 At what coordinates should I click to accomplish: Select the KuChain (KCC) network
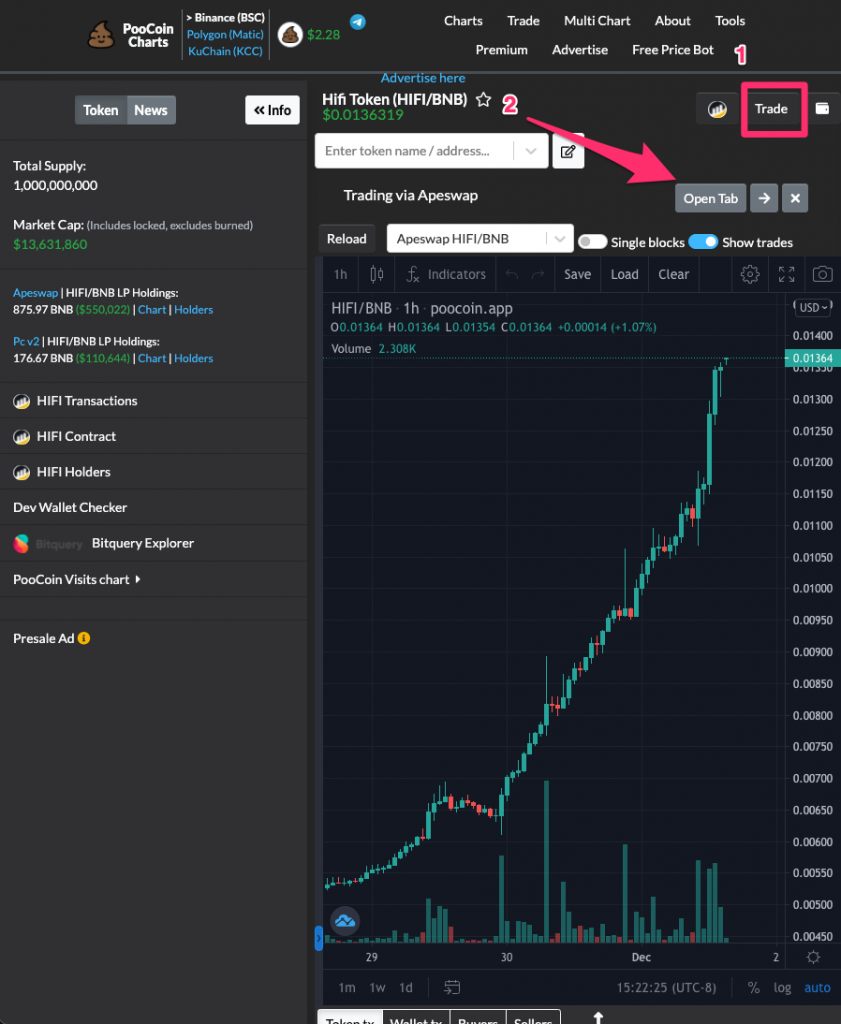(225, 51)
